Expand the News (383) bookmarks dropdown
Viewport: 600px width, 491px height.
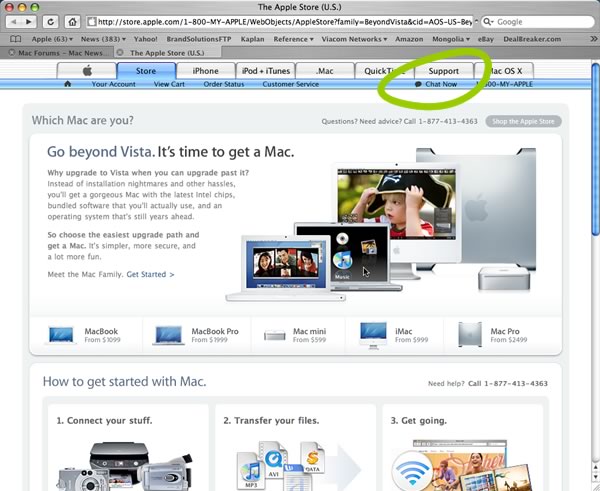[x=103, y=39]
